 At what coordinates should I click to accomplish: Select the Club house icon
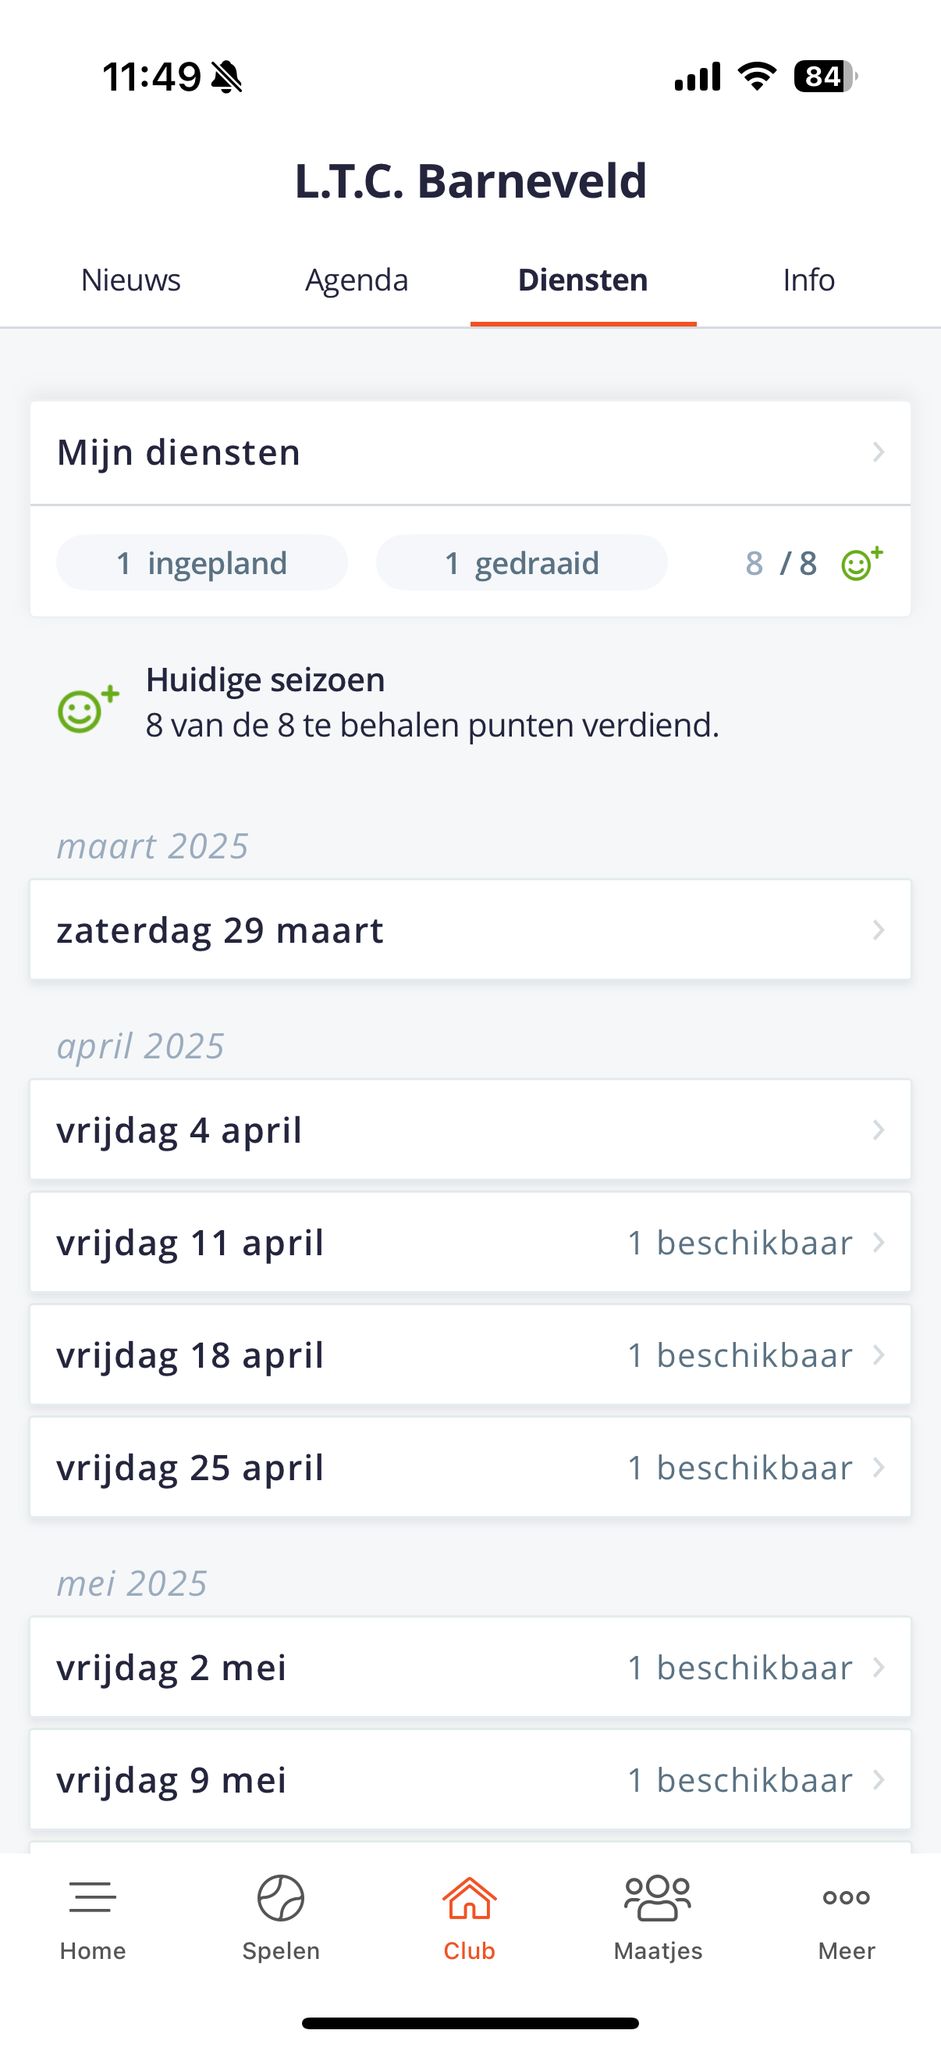click(x=469, y=1897)
